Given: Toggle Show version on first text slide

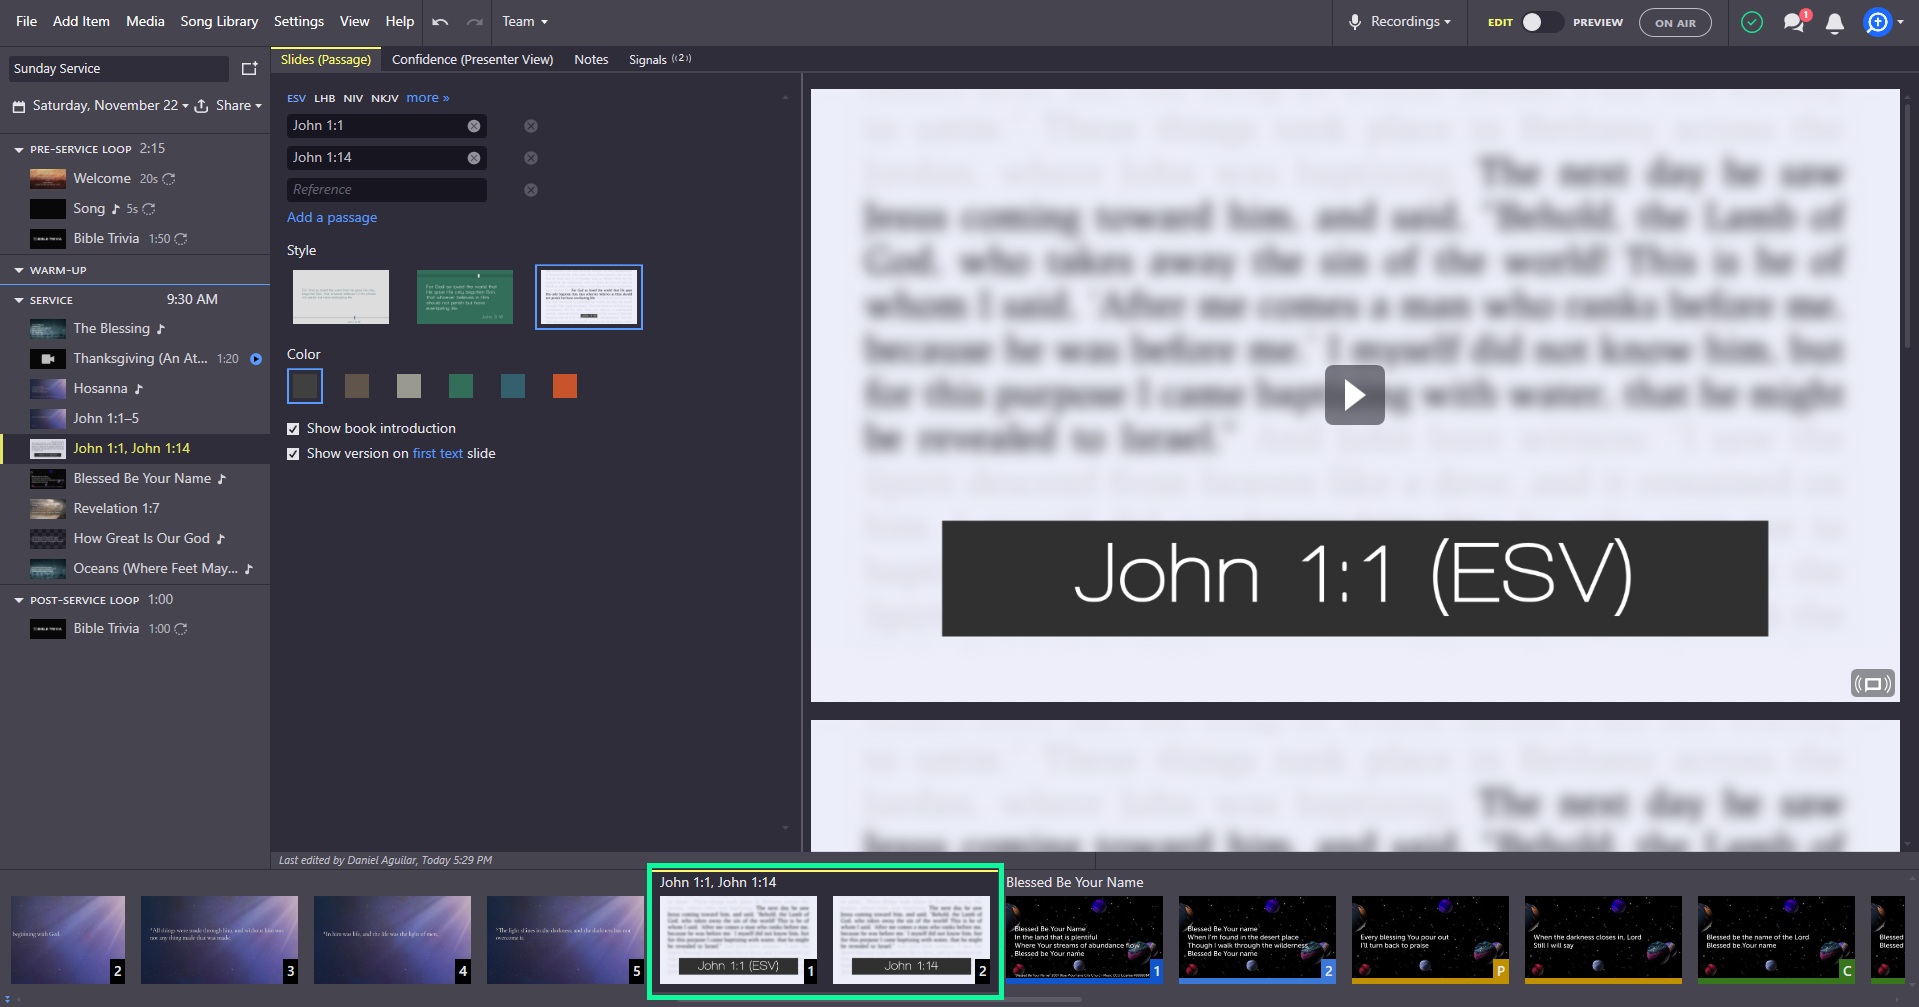Looking at the screenshot, I should (293, 454).
